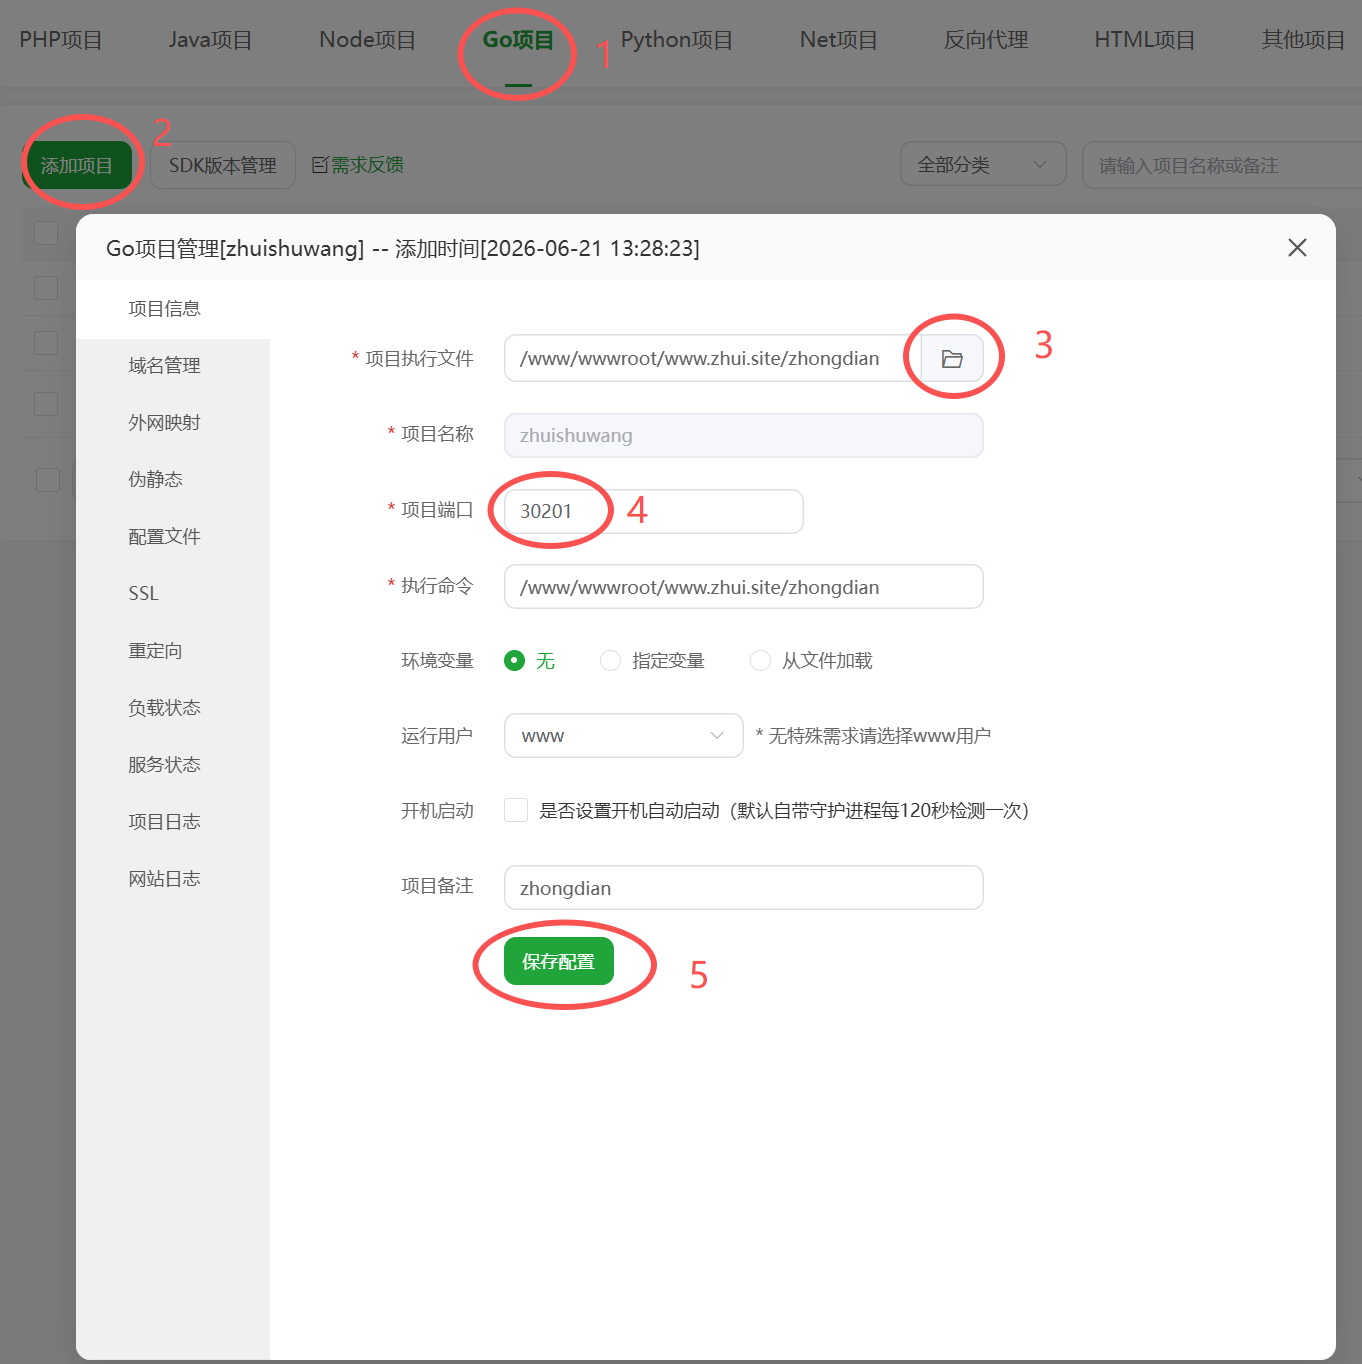Open the 全部分类 category dropdown
This screenshot has width=1362, height=1364.
click(983, 164)
